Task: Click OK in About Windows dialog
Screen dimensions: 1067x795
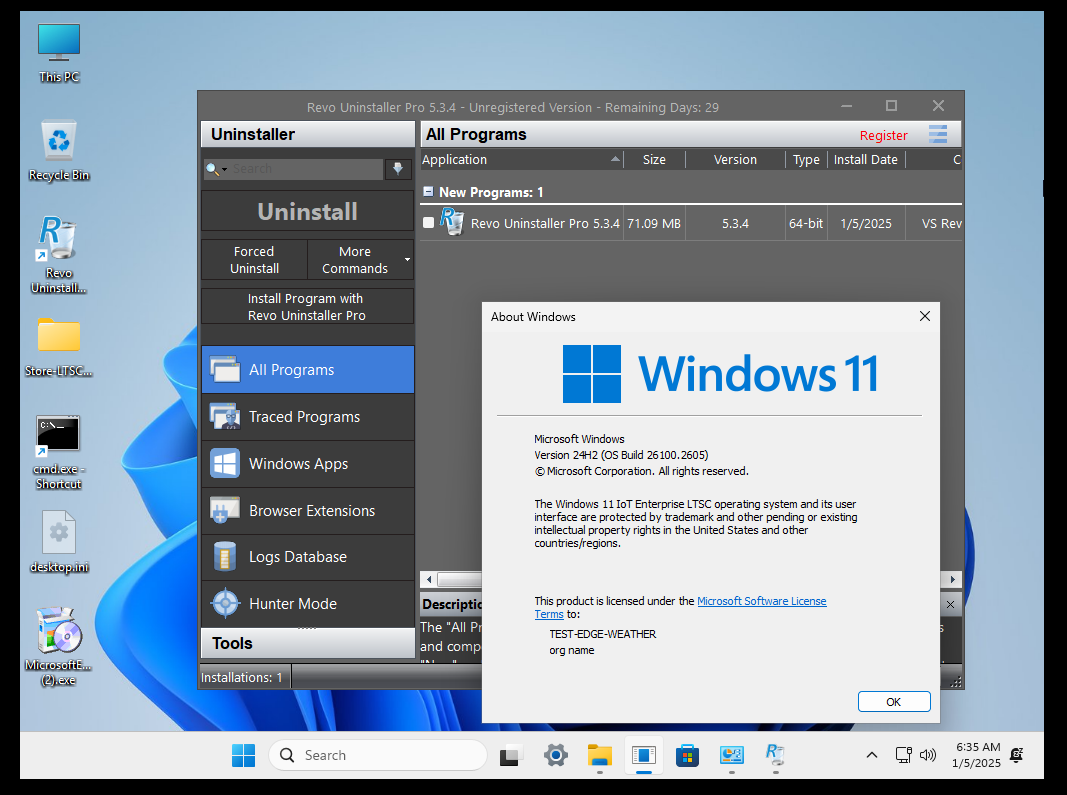Action: (x=893, y=702)
